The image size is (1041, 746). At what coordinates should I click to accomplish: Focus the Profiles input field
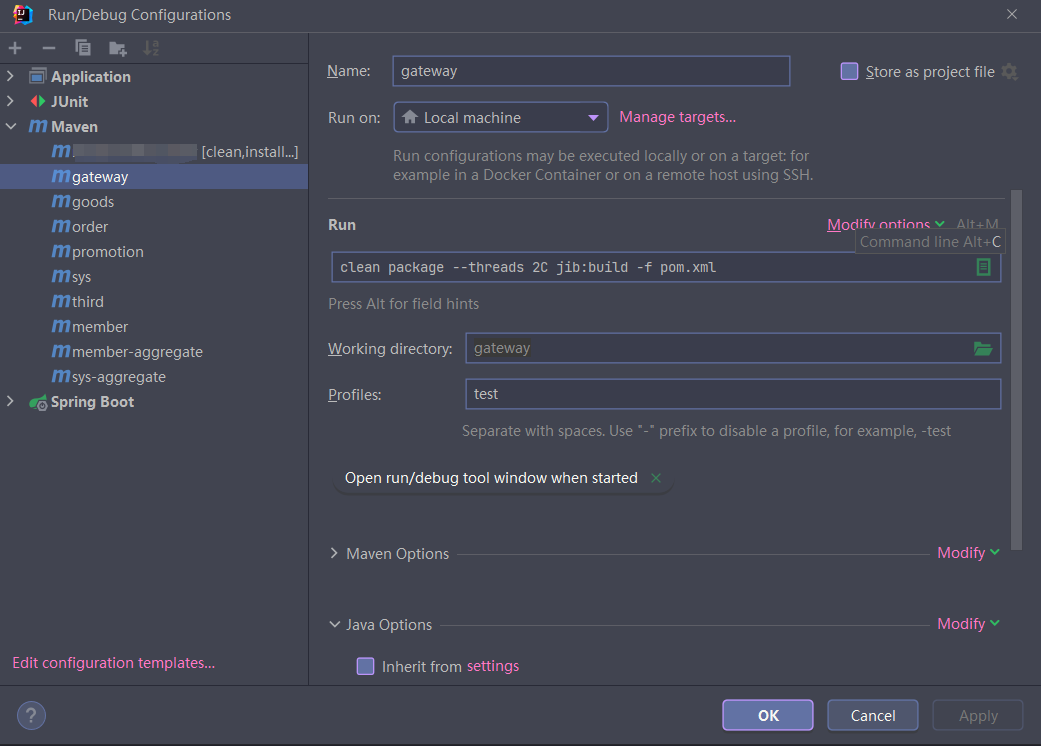pyautogui.click(x=733, y=394)
